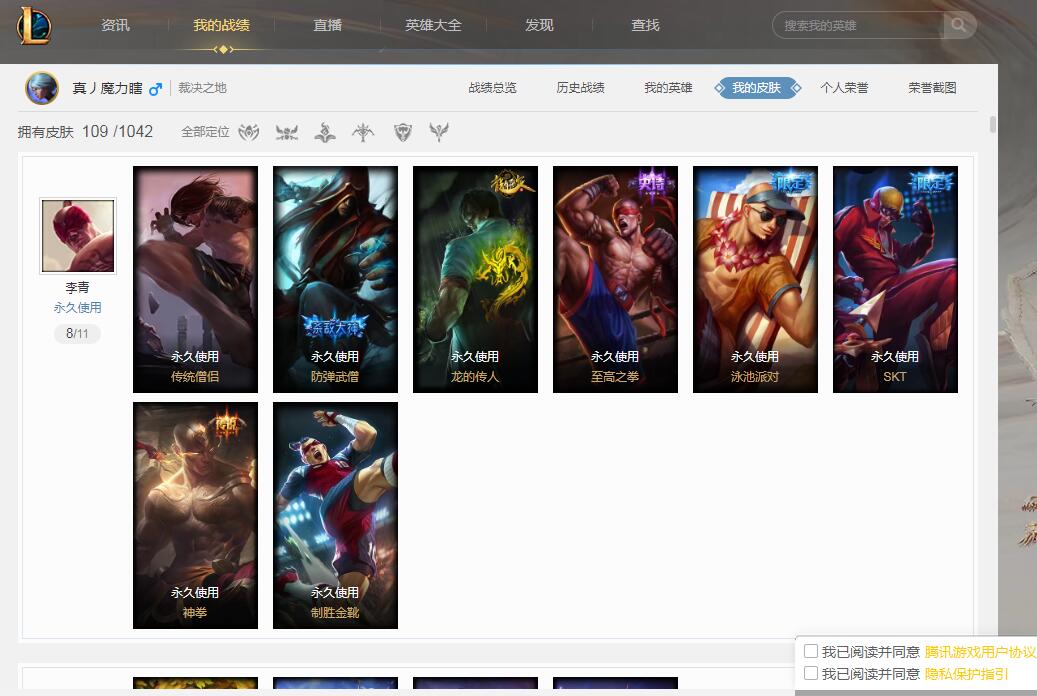This screenshot has height=696, width=1037.
Task: Filter skins by Mage role icon
Action: coord(325,132)
